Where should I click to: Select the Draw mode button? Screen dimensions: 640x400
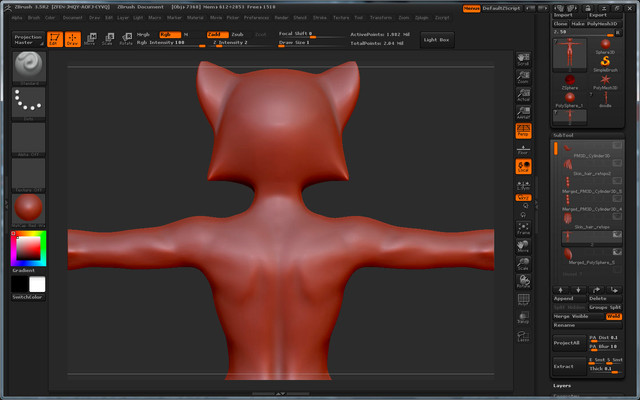(x=72, y=39)
